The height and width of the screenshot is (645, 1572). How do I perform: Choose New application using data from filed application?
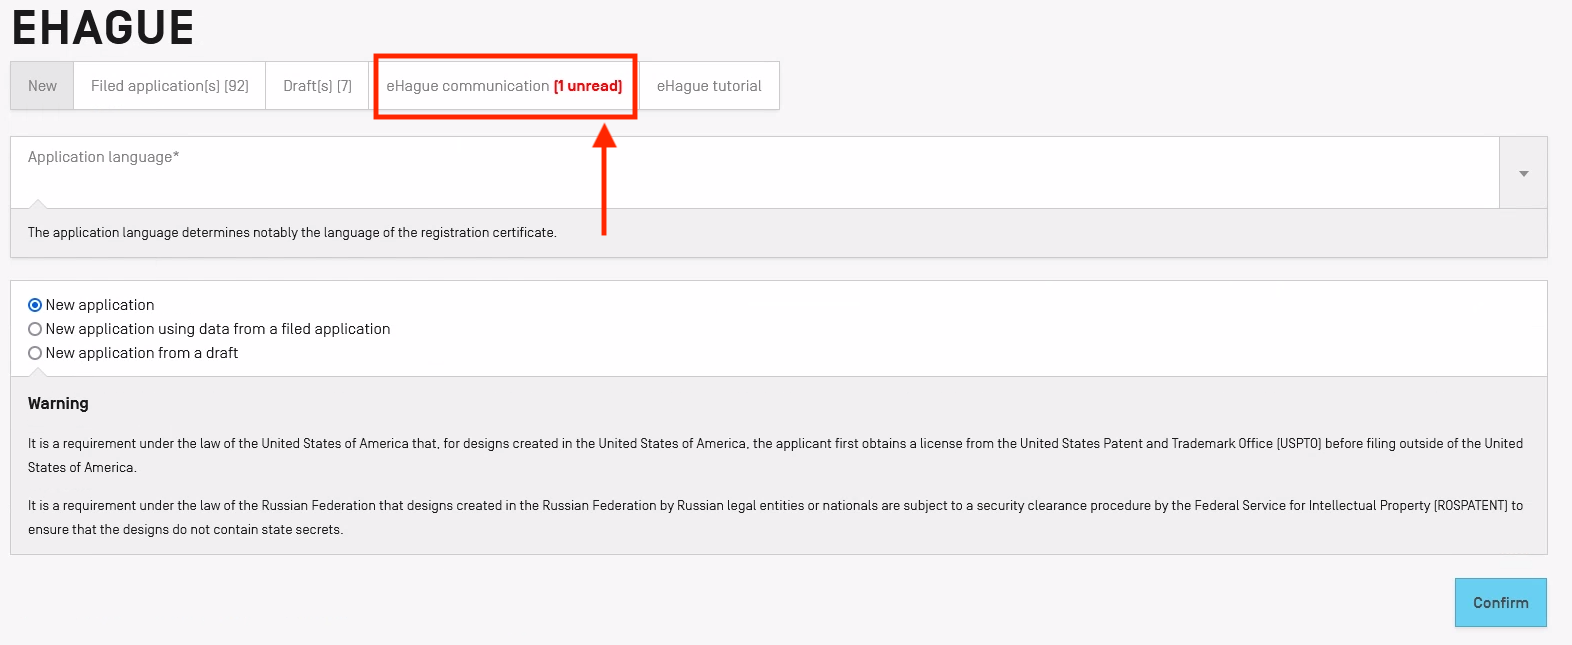(x=35, y=329)
